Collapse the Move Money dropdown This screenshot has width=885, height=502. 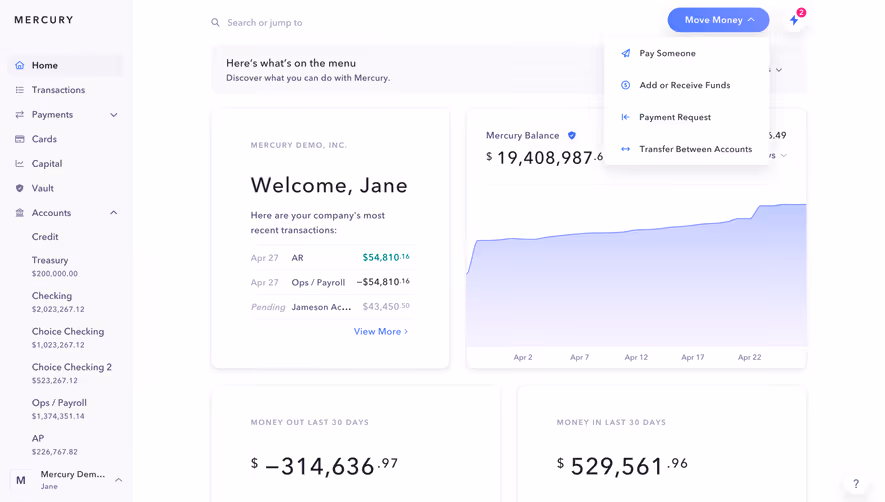718,20
